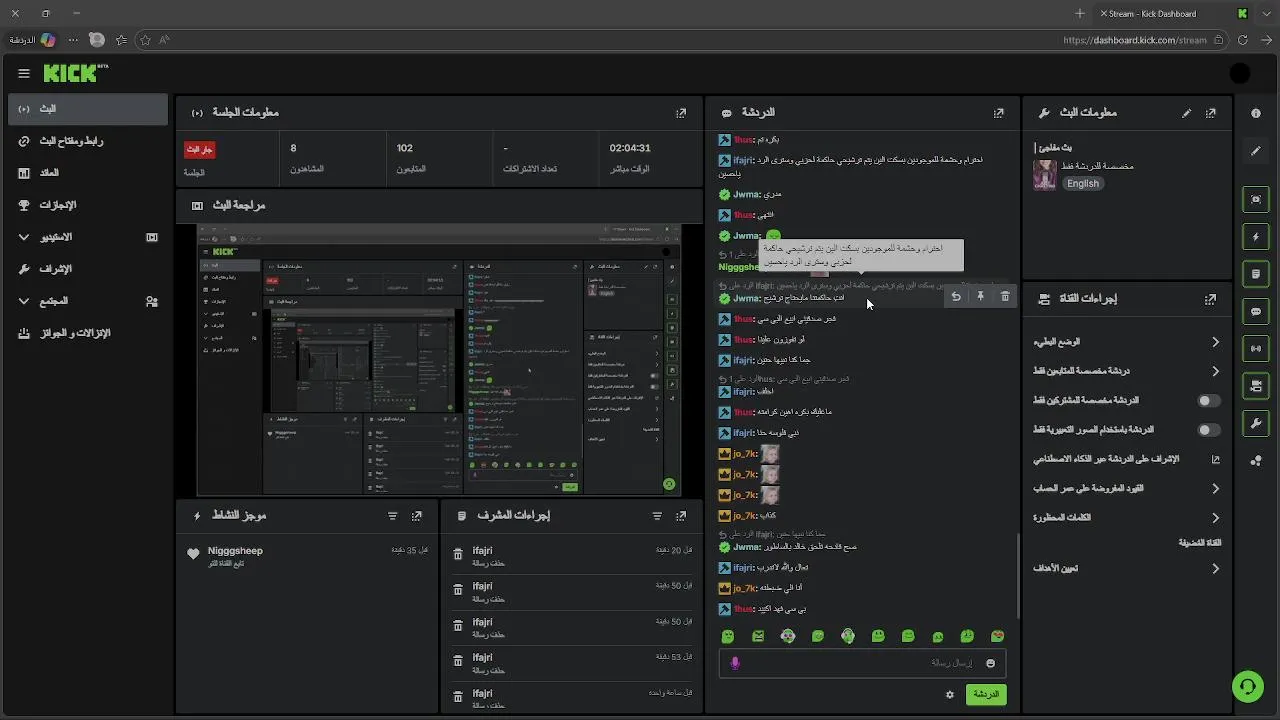Click the browser favorites star icon

(x=145, y=40)
